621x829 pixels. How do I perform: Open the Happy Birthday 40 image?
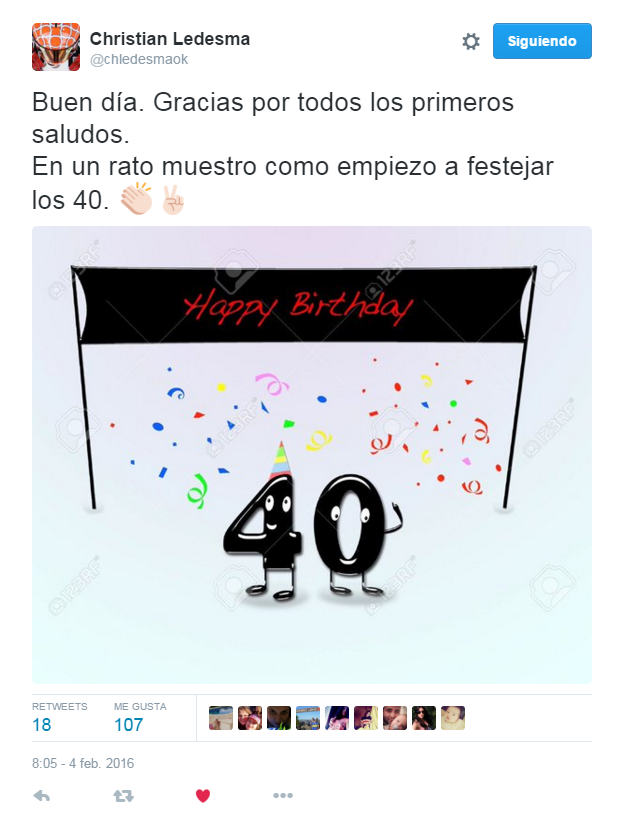coord(312,455)
